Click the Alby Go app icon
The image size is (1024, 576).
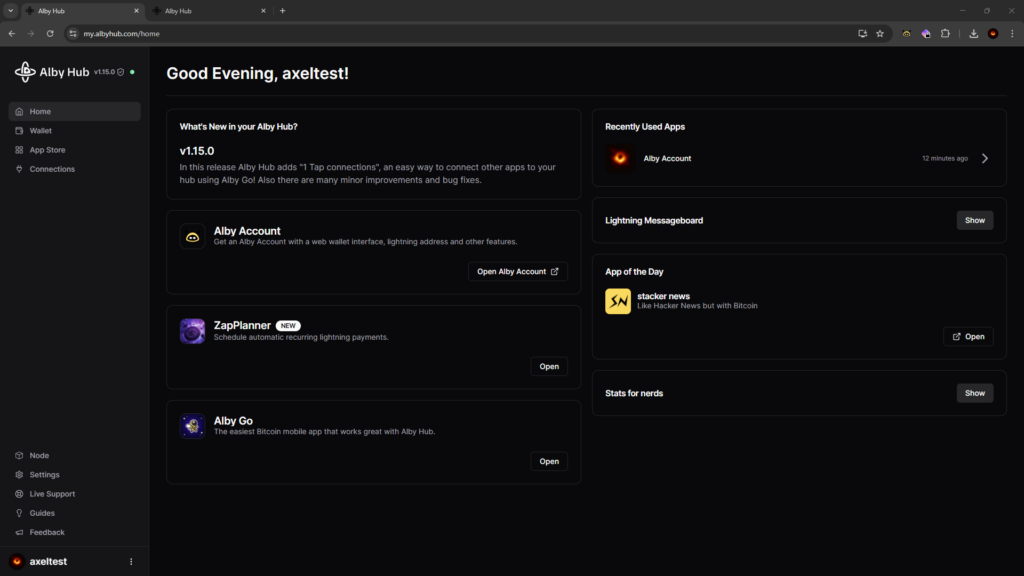192,426
